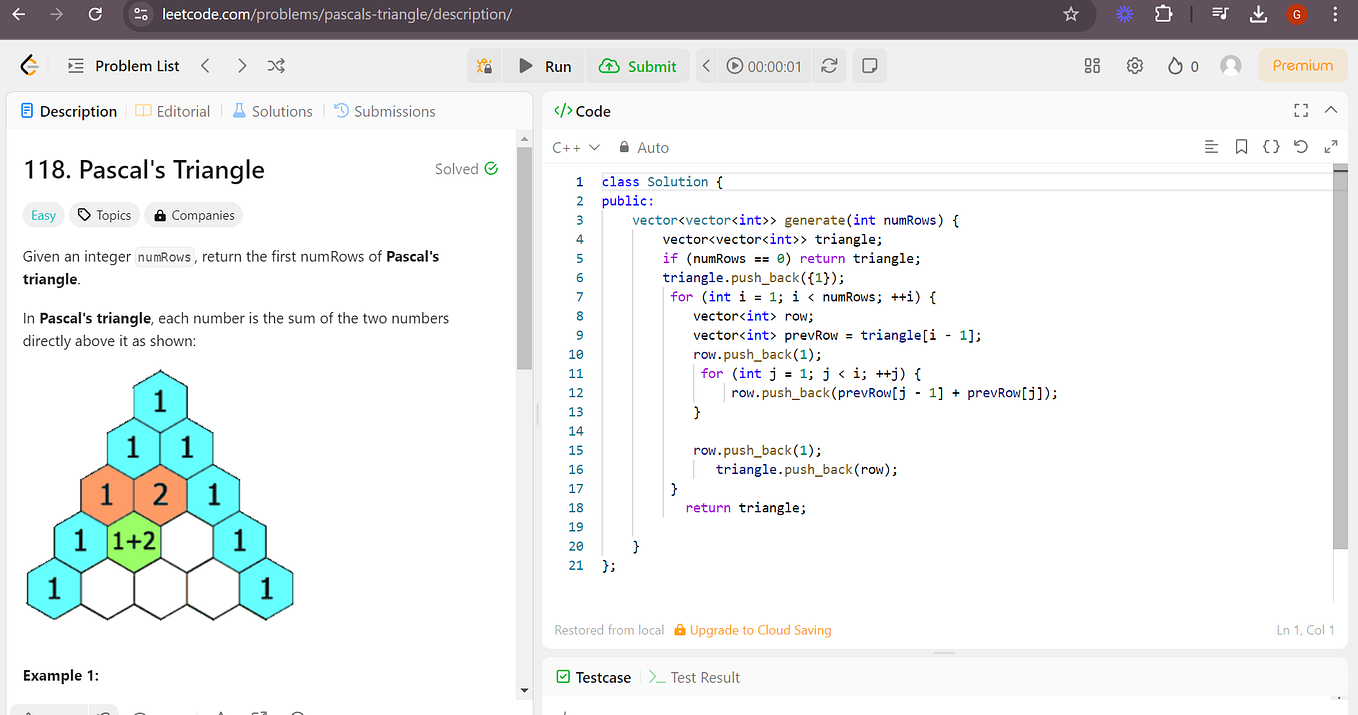Reset the timer with the refresh icon
Image resolution: width=1358 pixels, height=715 pixels.
tap(829, 66)
